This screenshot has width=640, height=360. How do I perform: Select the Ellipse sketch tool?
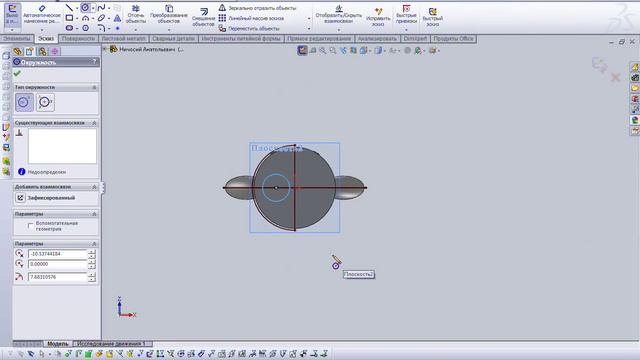pos(101,18)
